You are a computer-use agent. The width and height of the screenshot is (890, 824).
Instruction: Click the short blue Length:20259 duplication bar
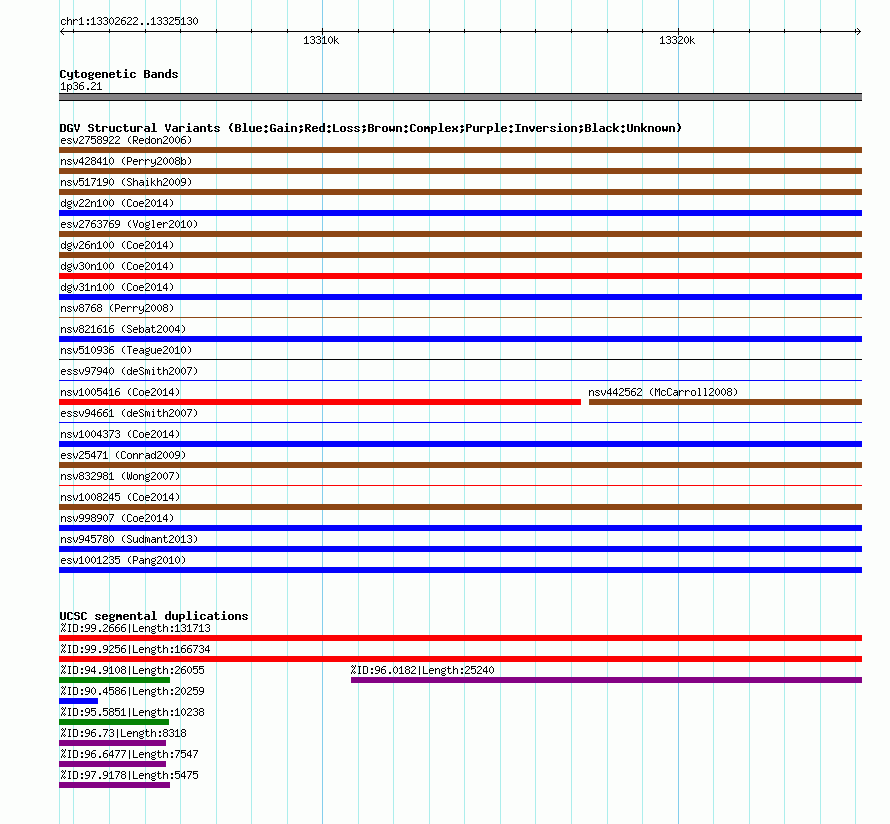point(78,701)
